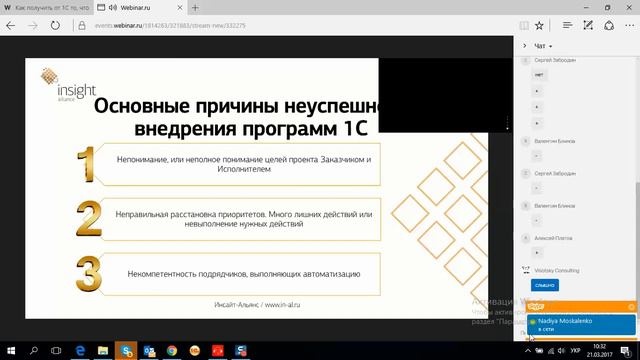Click the Алексей Платов chat name
This screenshot has height=360, width=640.
point(553,238)
